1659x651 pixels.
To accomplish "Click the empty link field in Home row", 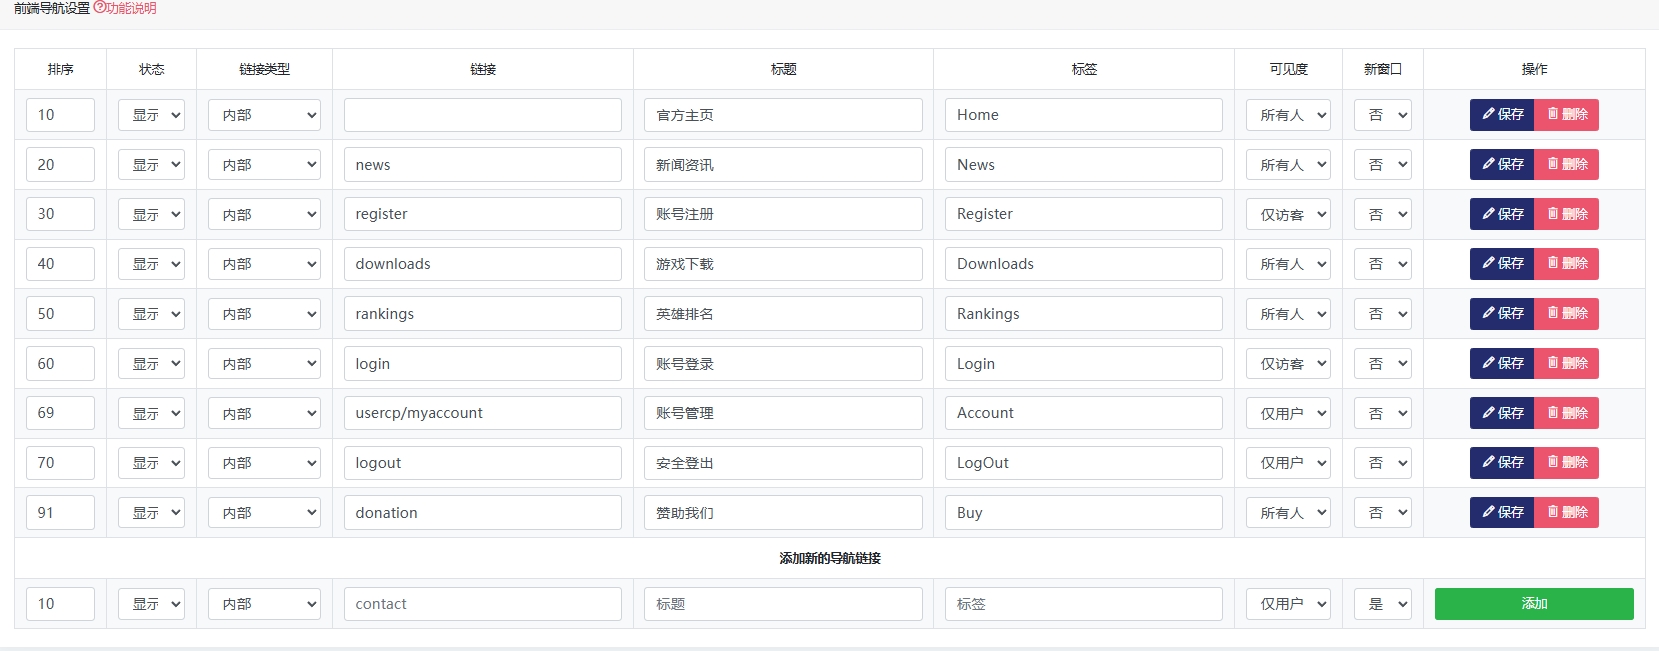I will point(482,115).
